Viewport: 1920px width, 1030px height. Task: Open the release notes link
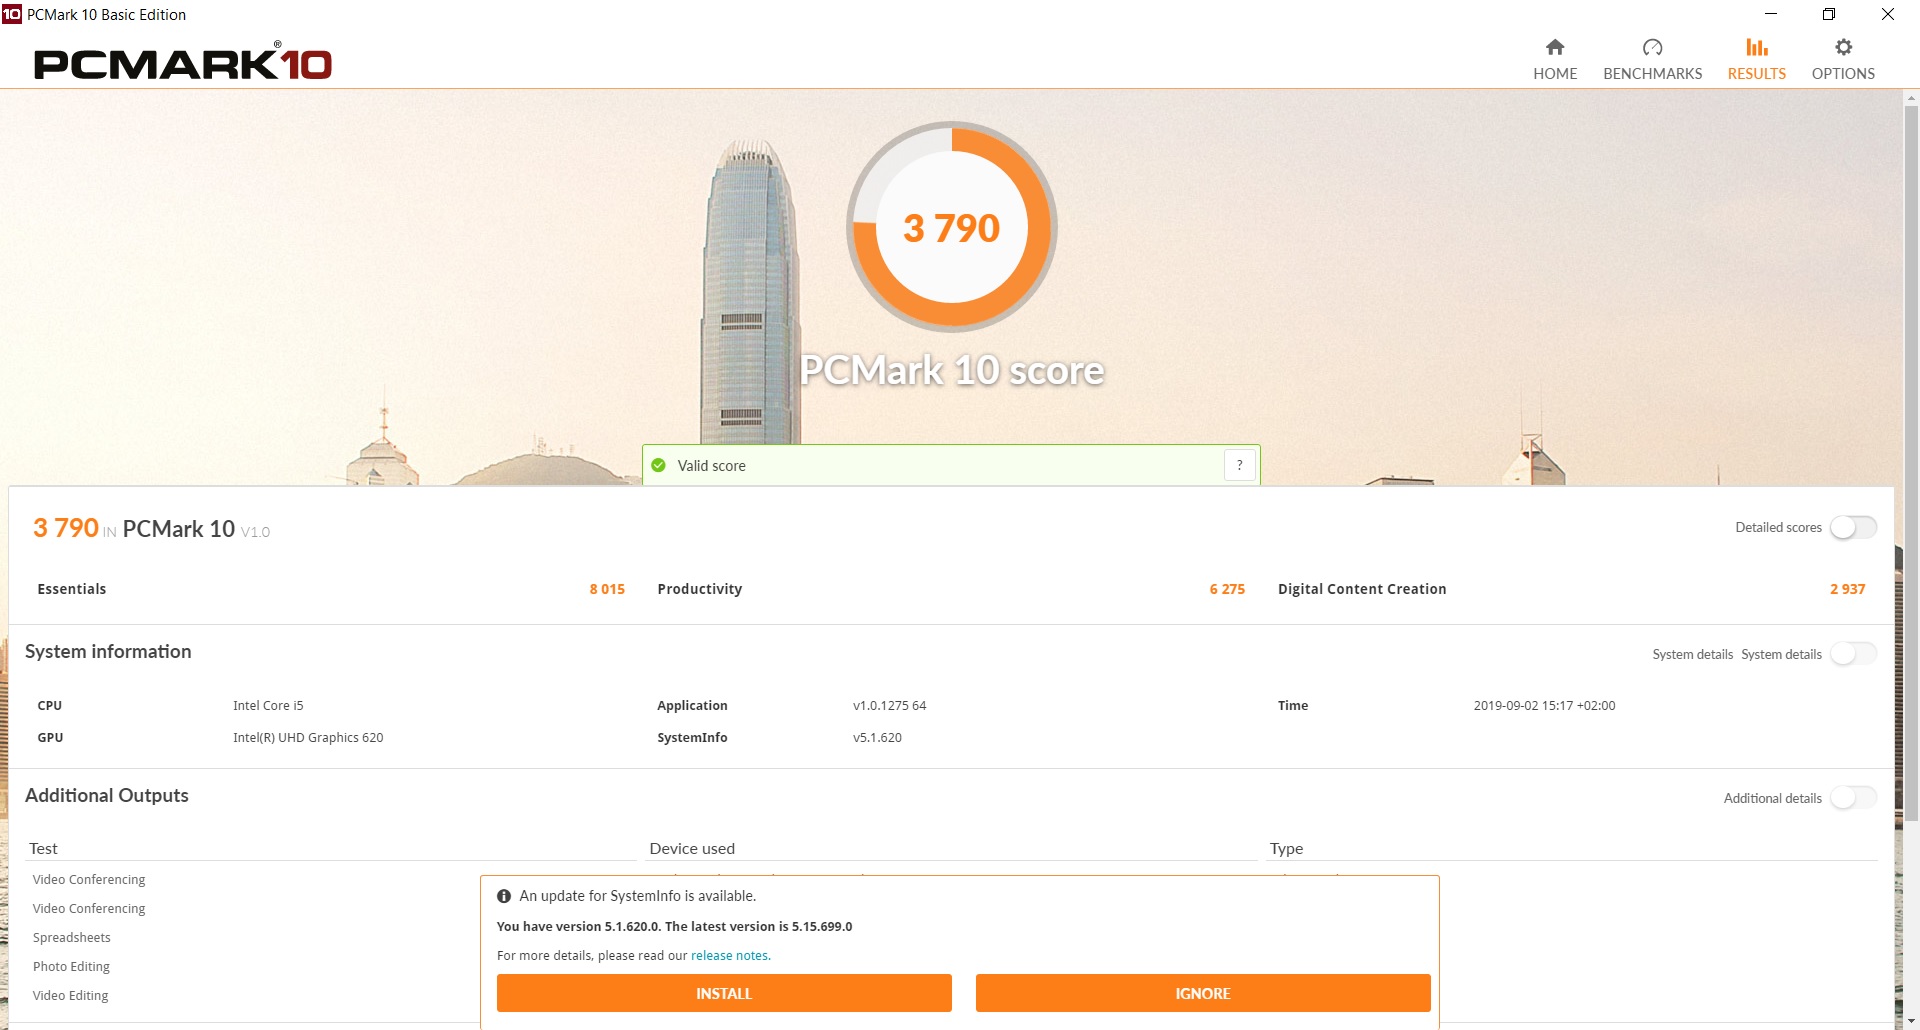coord(730,955)
